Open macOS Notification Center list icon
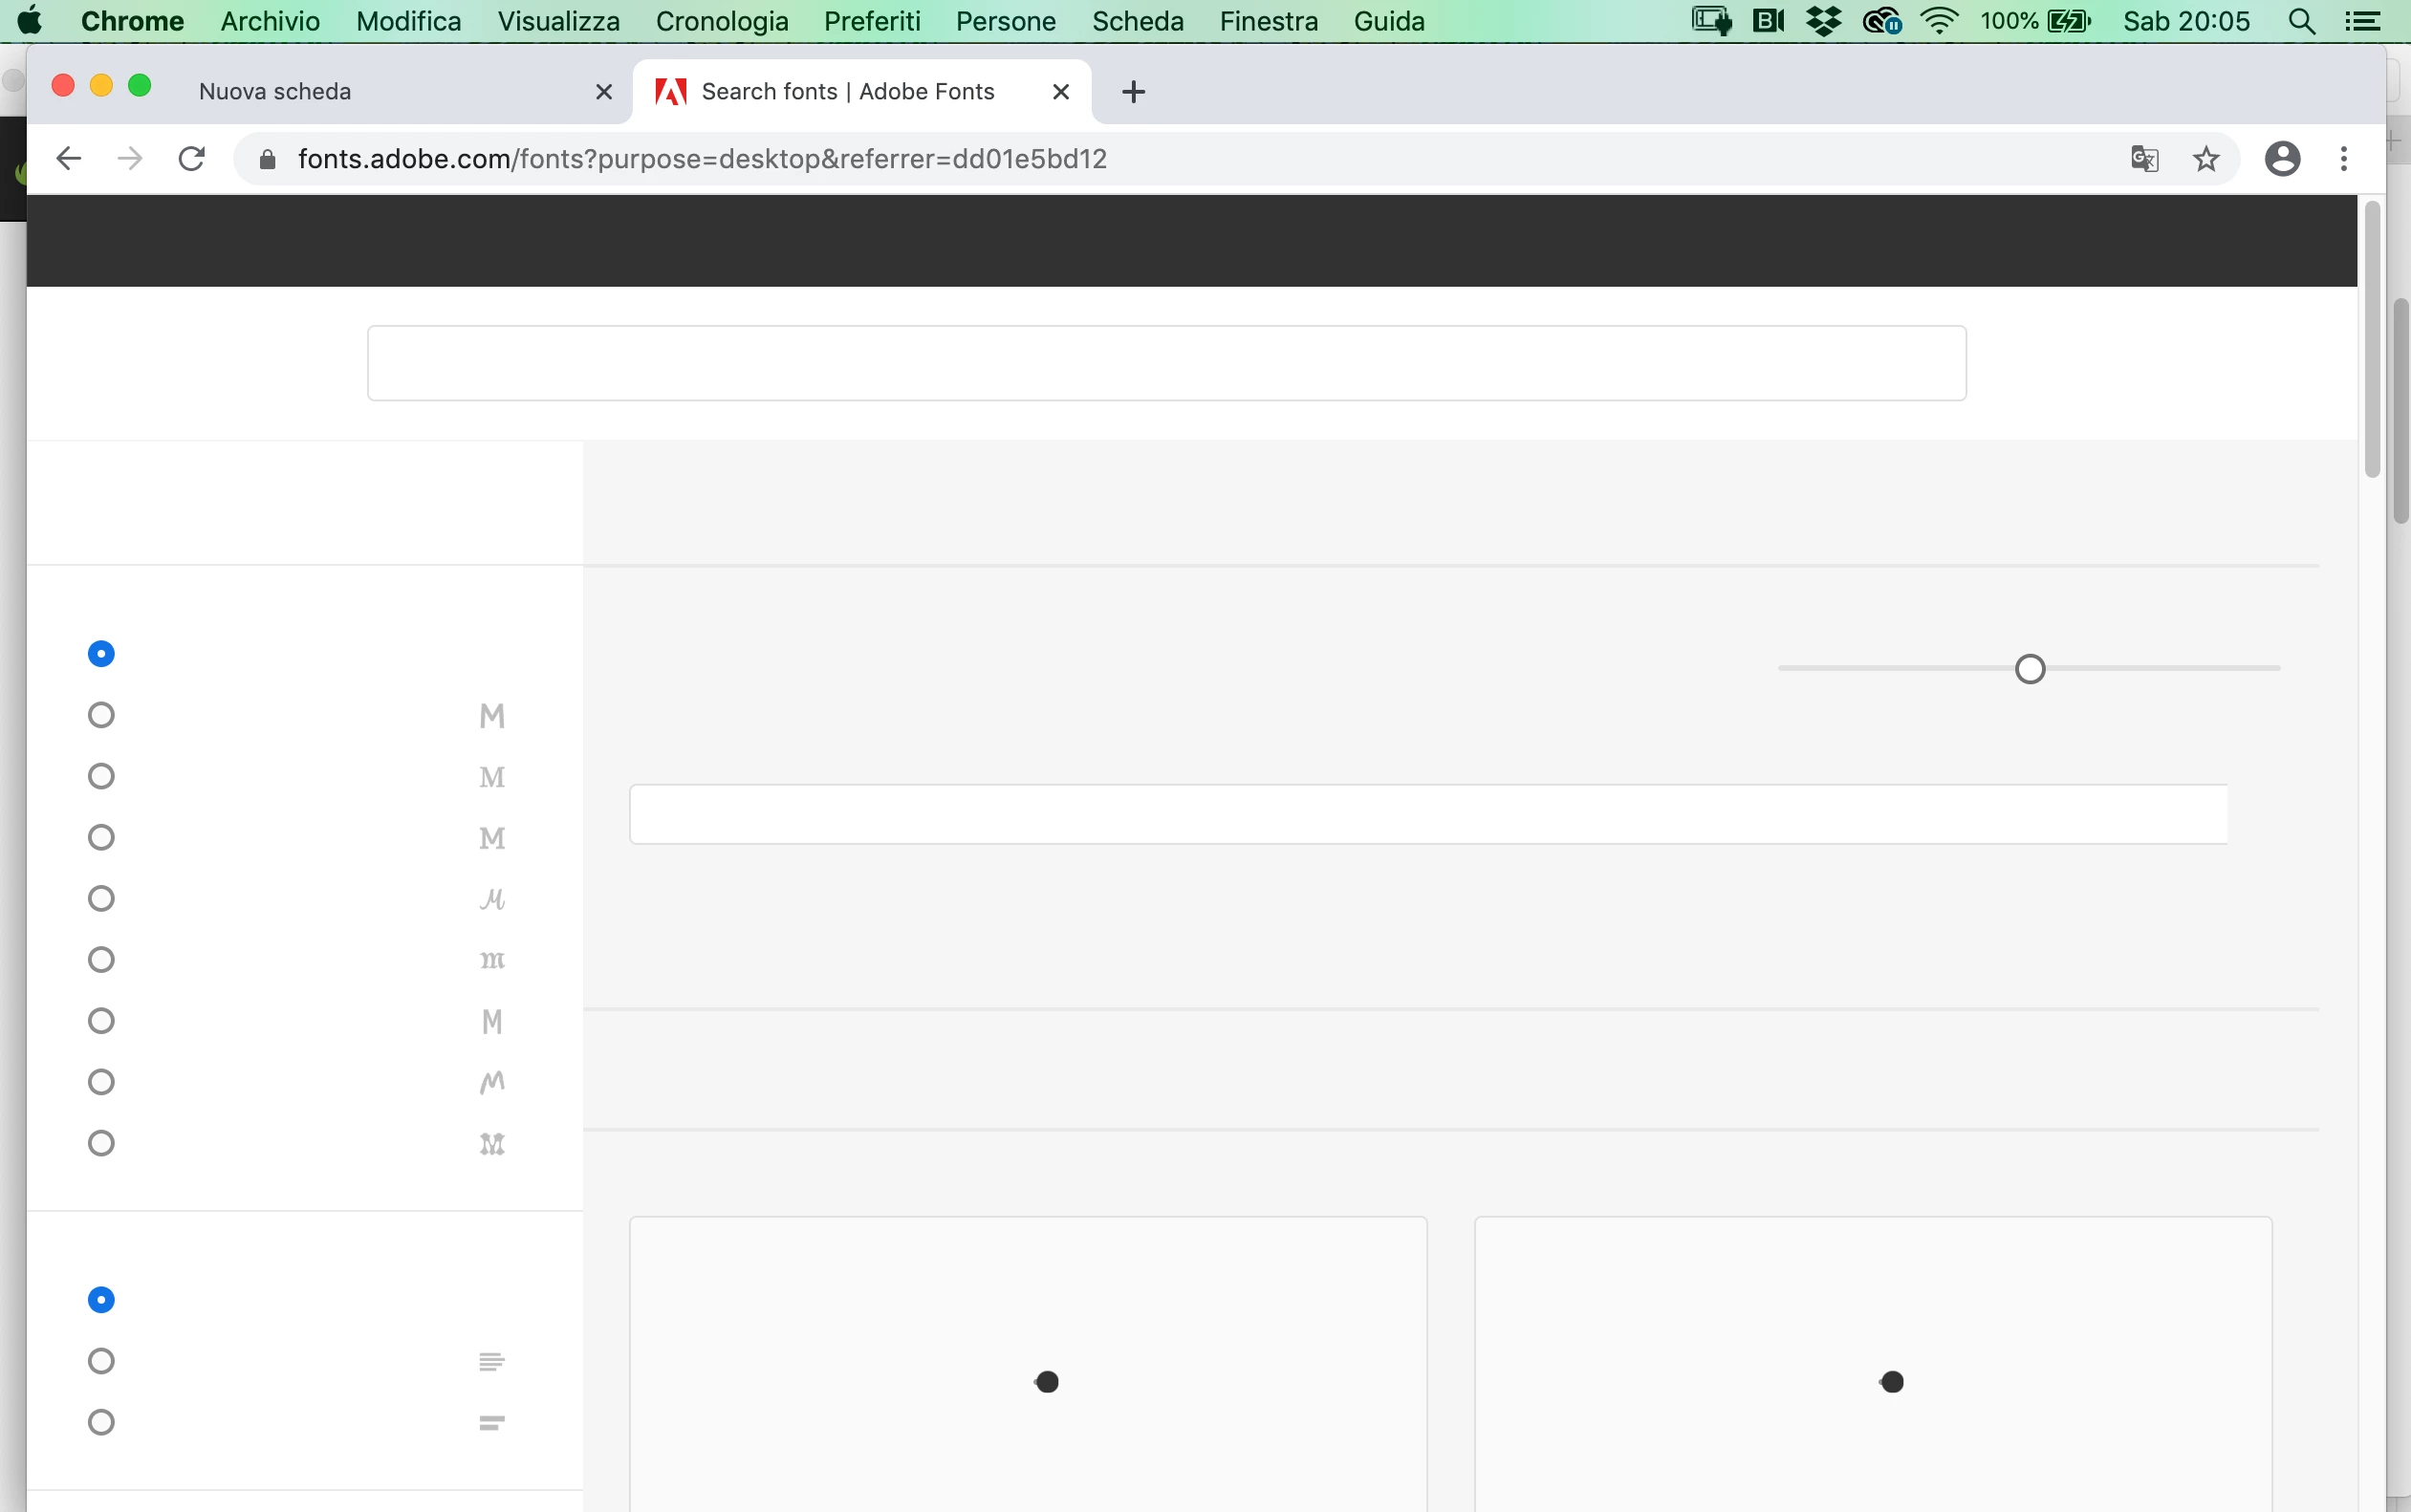The width and height of the screenshot is (2411, 1512). tap(2364, 21)
